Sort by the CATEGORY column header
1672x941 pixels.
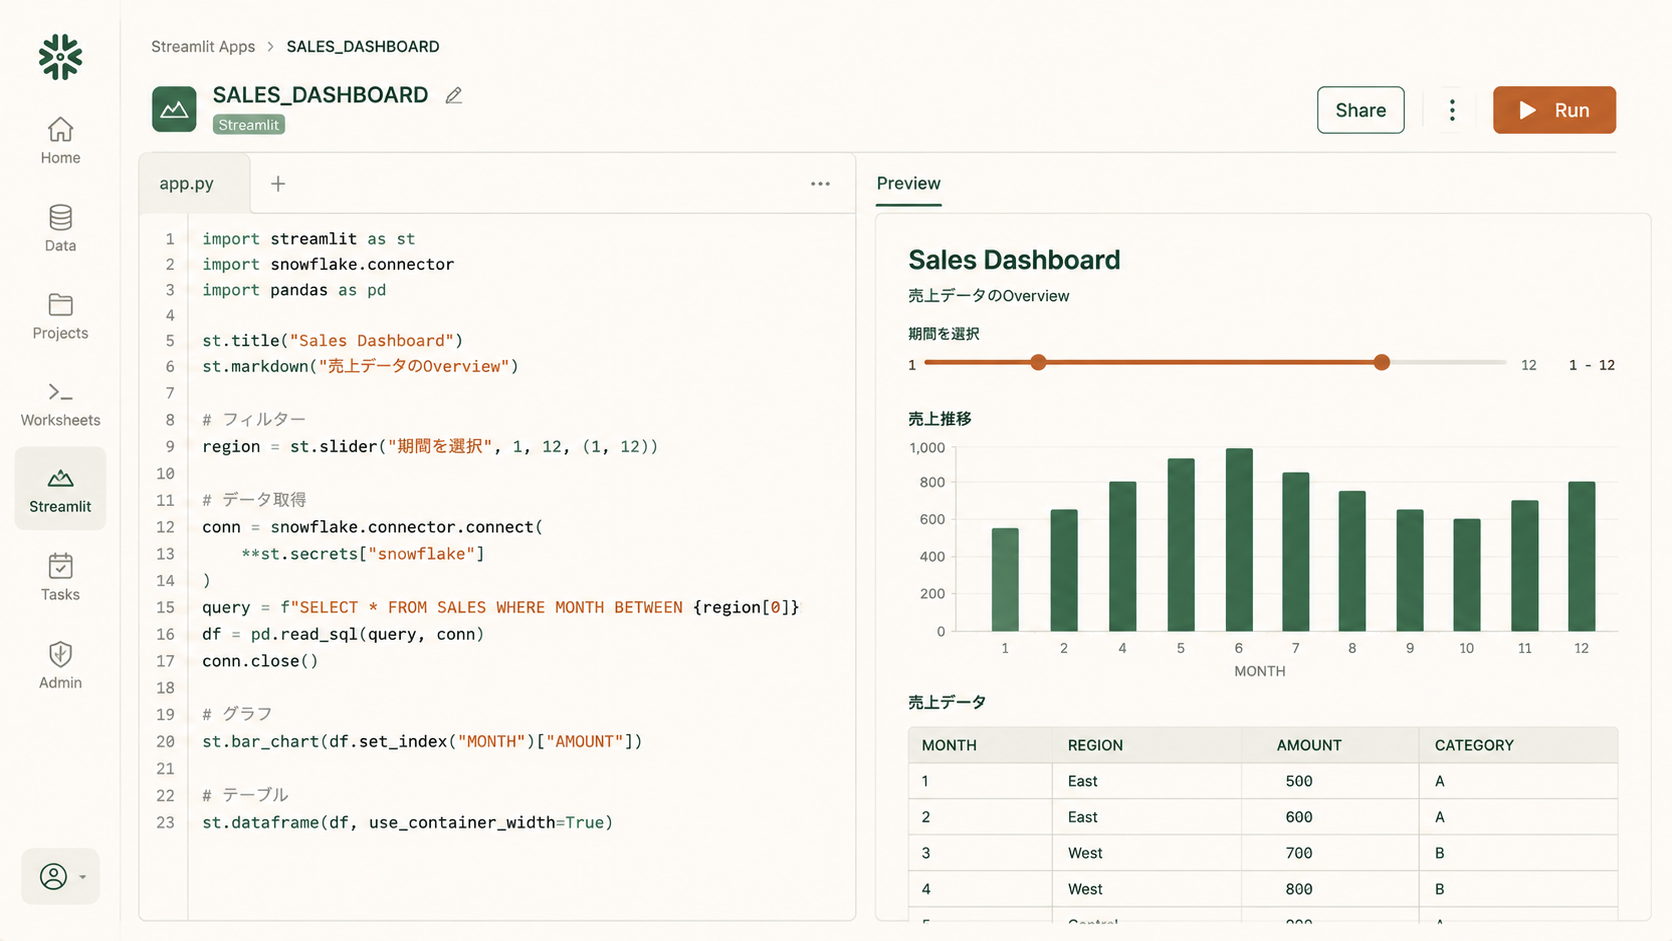1474,745
